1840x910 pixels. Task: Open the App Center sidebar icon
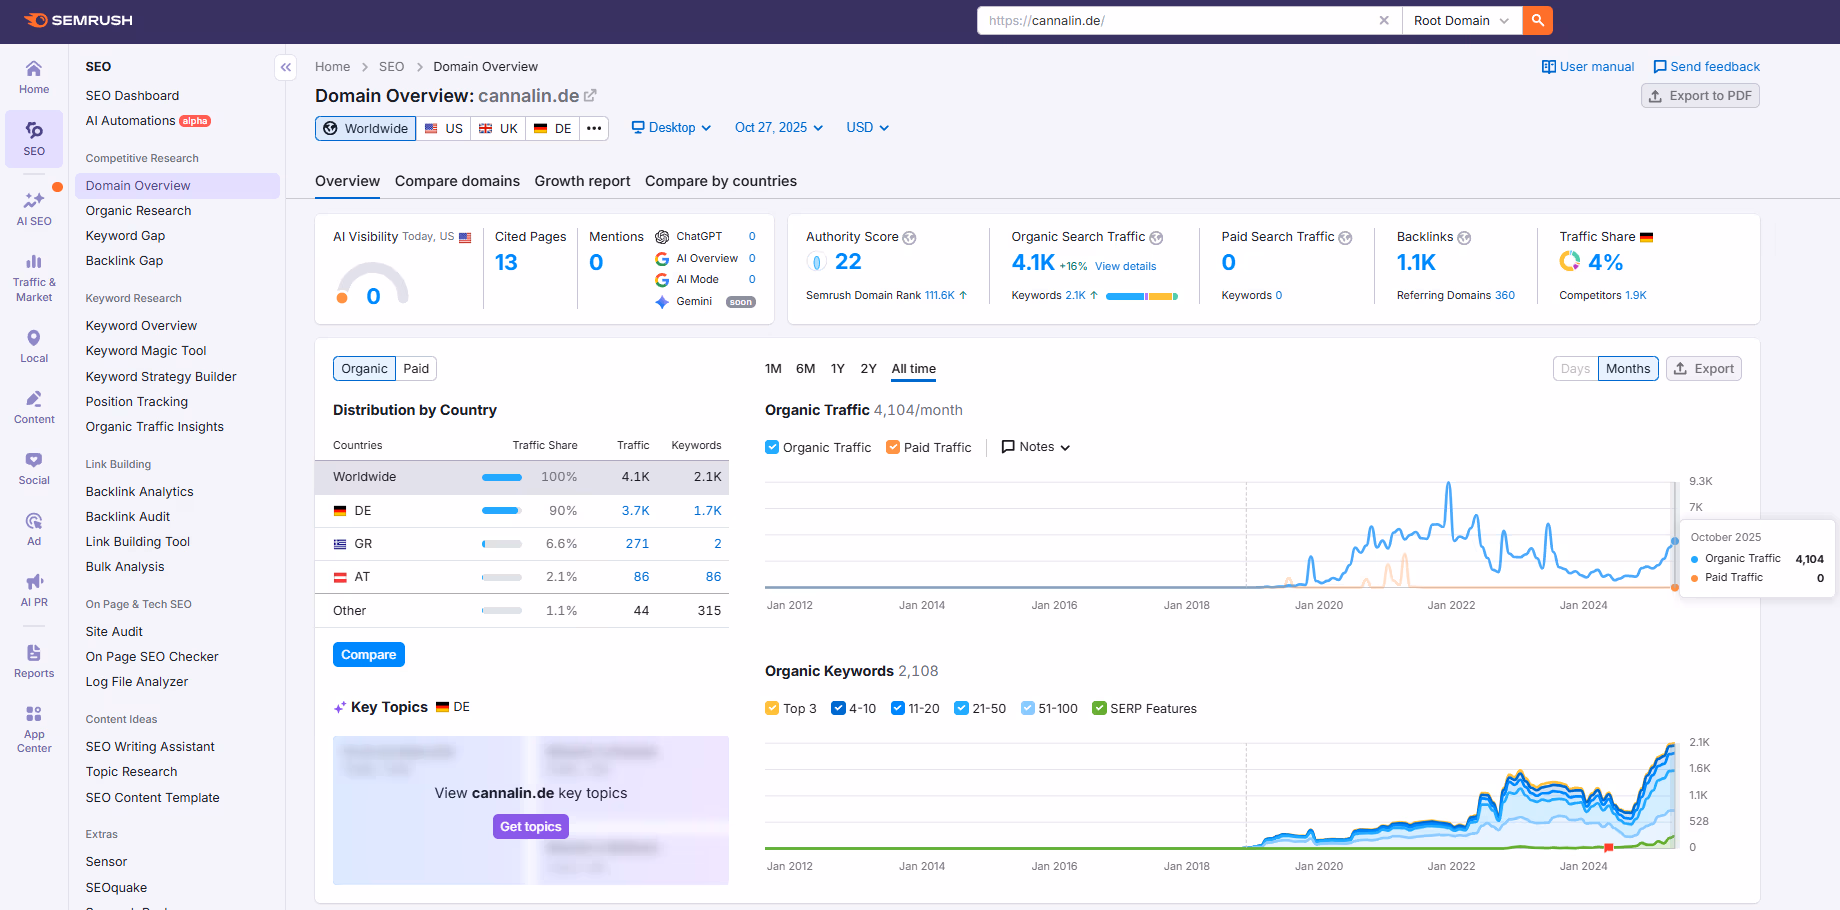click(34, 728)
